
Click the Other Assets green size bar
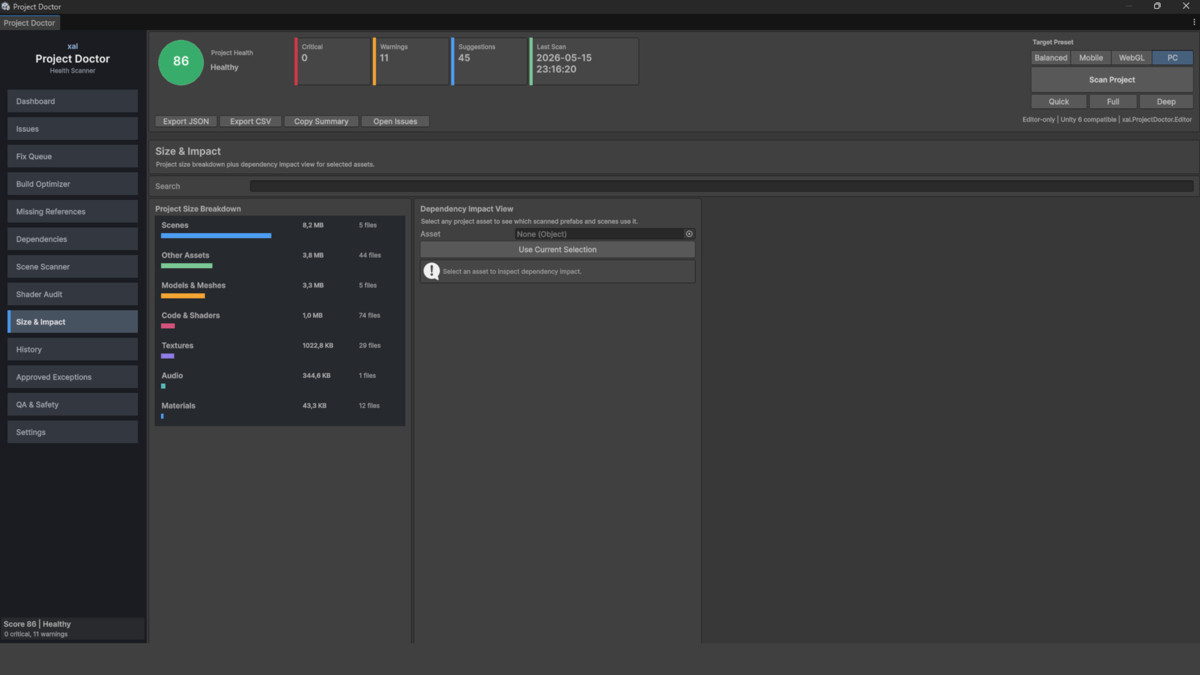(x=187, y=266)
